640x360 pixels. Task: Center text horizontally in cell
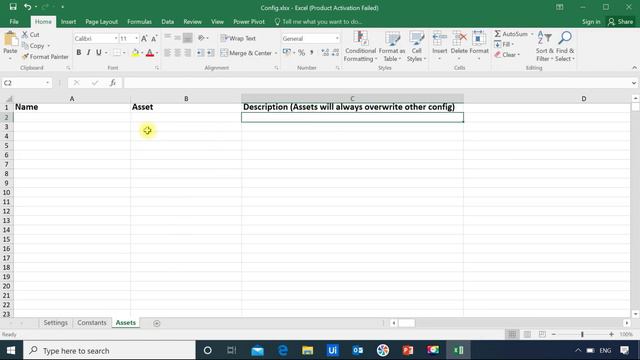pyautogui.click(x=178, y=53)
